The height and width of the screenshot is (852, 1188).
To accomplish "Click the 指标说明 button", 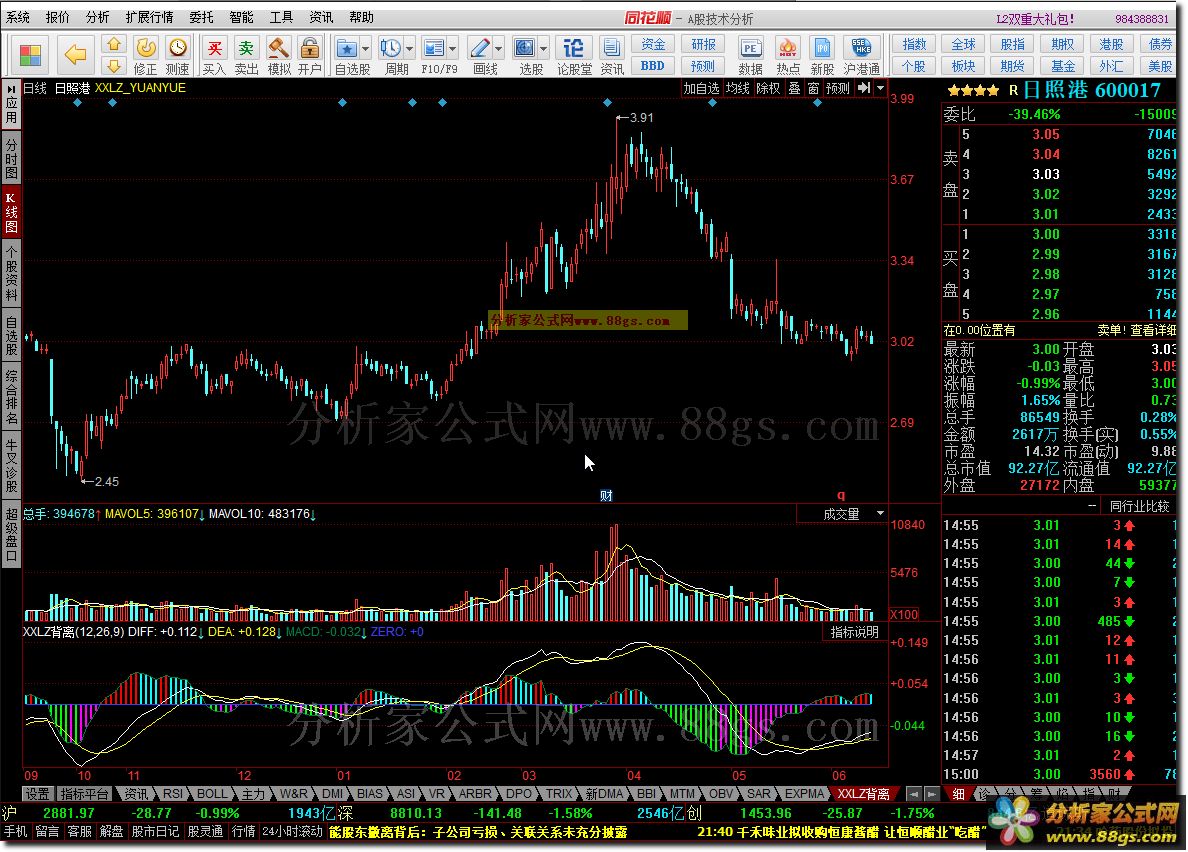I will point(855,632).
